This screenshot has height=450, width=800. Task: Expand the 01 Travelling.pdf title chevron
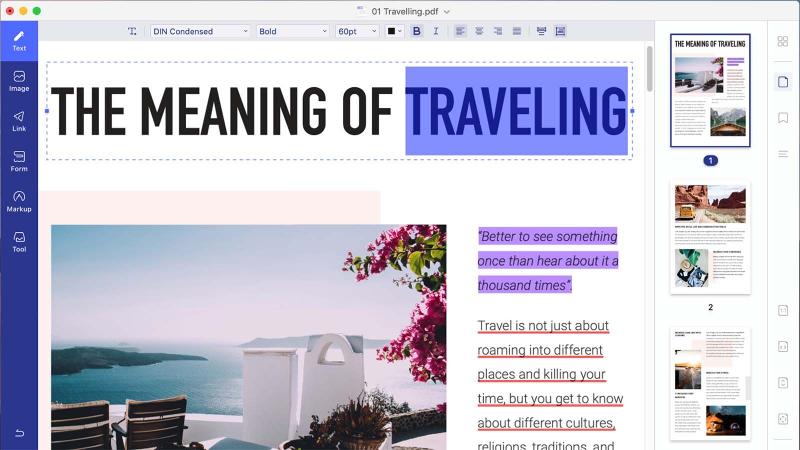point(447,12)
